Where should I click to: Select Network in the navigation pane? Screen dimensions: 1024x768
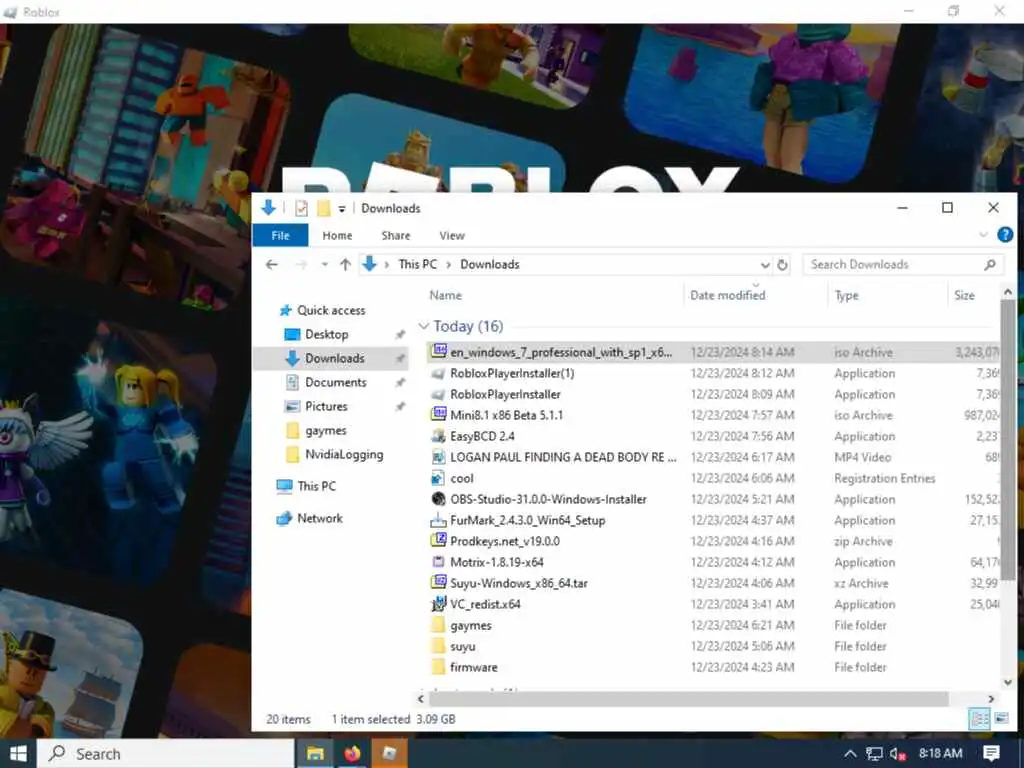(x=319, y=519)
